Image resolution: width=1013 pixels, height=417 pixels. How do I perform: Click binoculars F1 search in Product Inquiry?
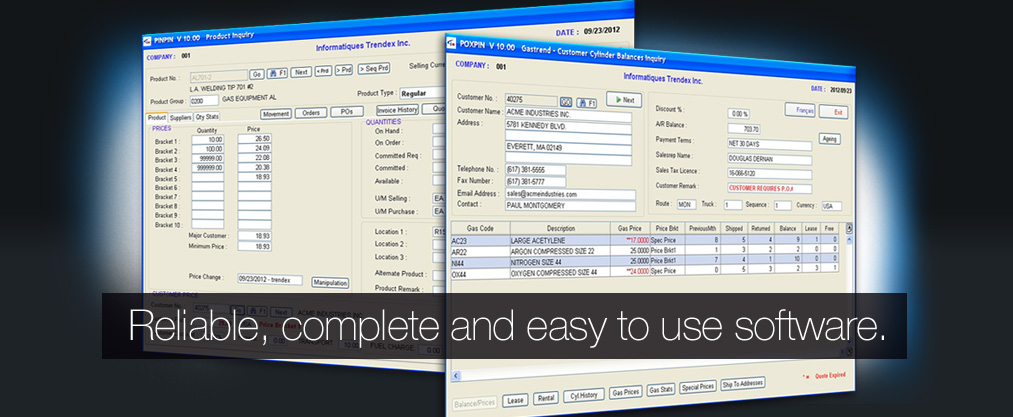click(x=277, y=73)
